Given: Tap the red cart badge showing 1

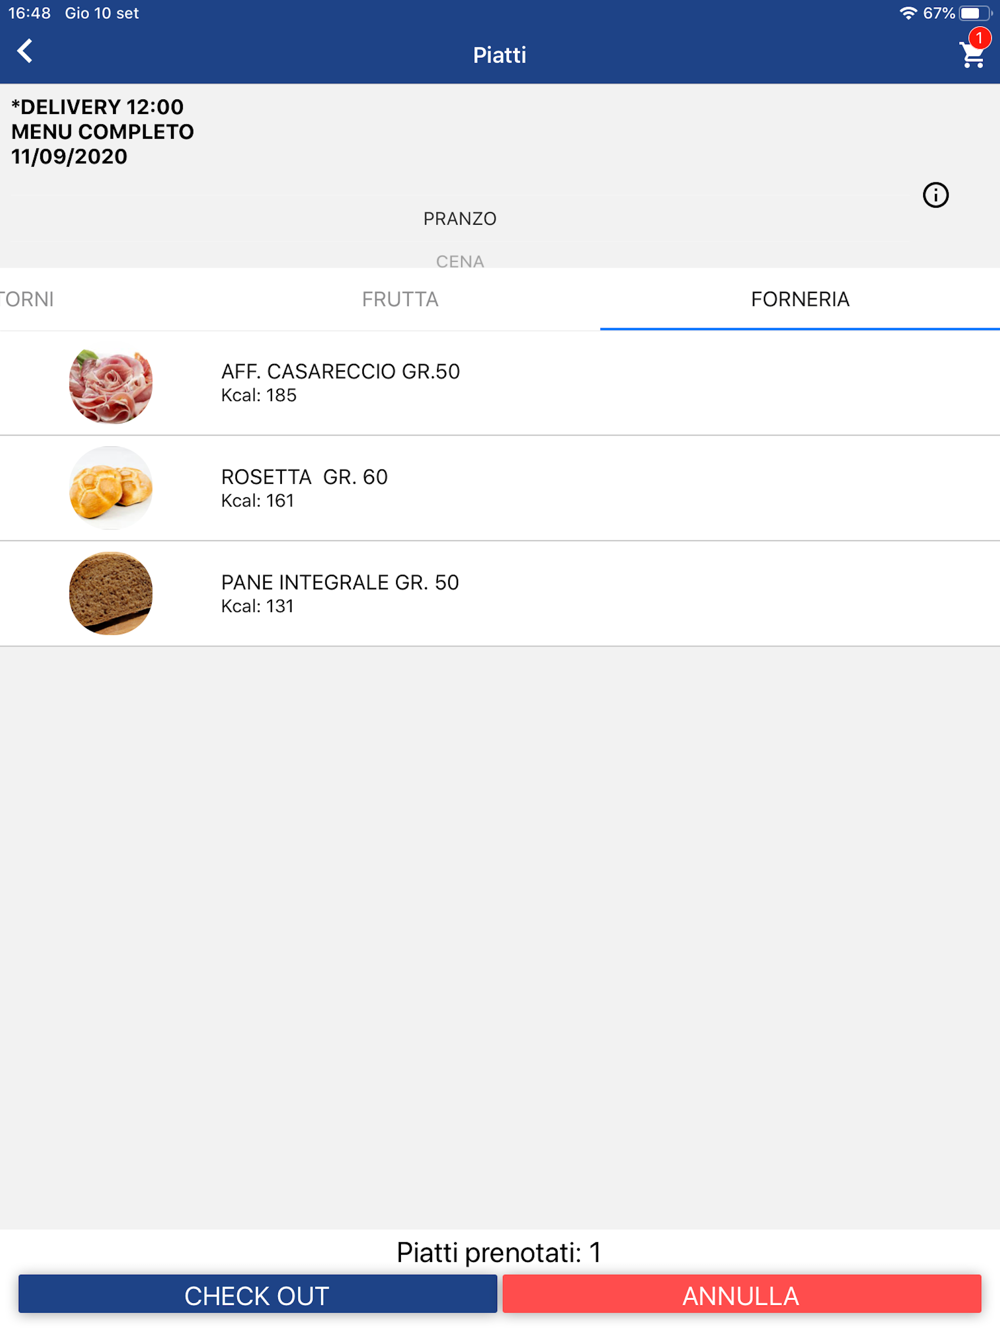Looking at the screenshot, I should [979, 38].
